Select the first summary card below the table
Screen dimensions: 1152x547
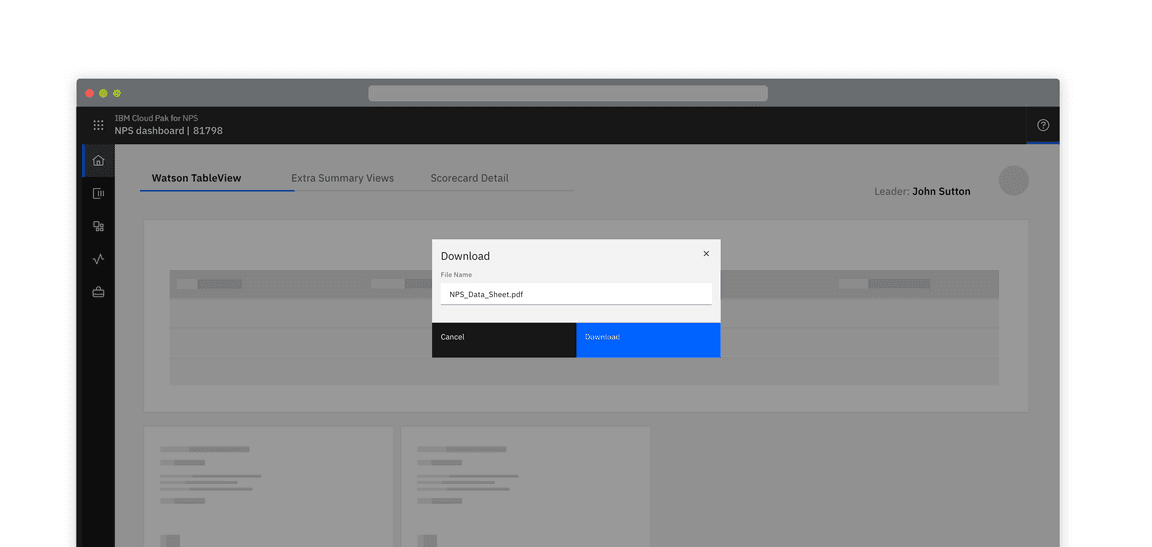[x=268, y=486]
